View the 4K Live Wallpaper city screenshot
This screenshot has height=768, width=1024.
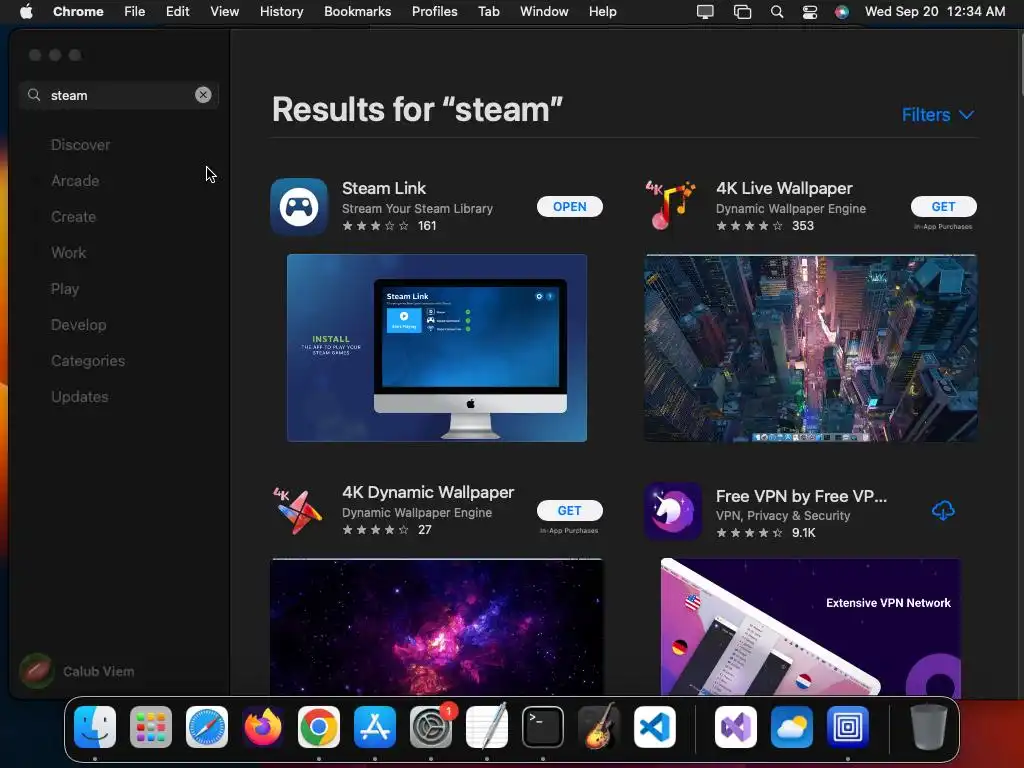[x=810, y=348]
